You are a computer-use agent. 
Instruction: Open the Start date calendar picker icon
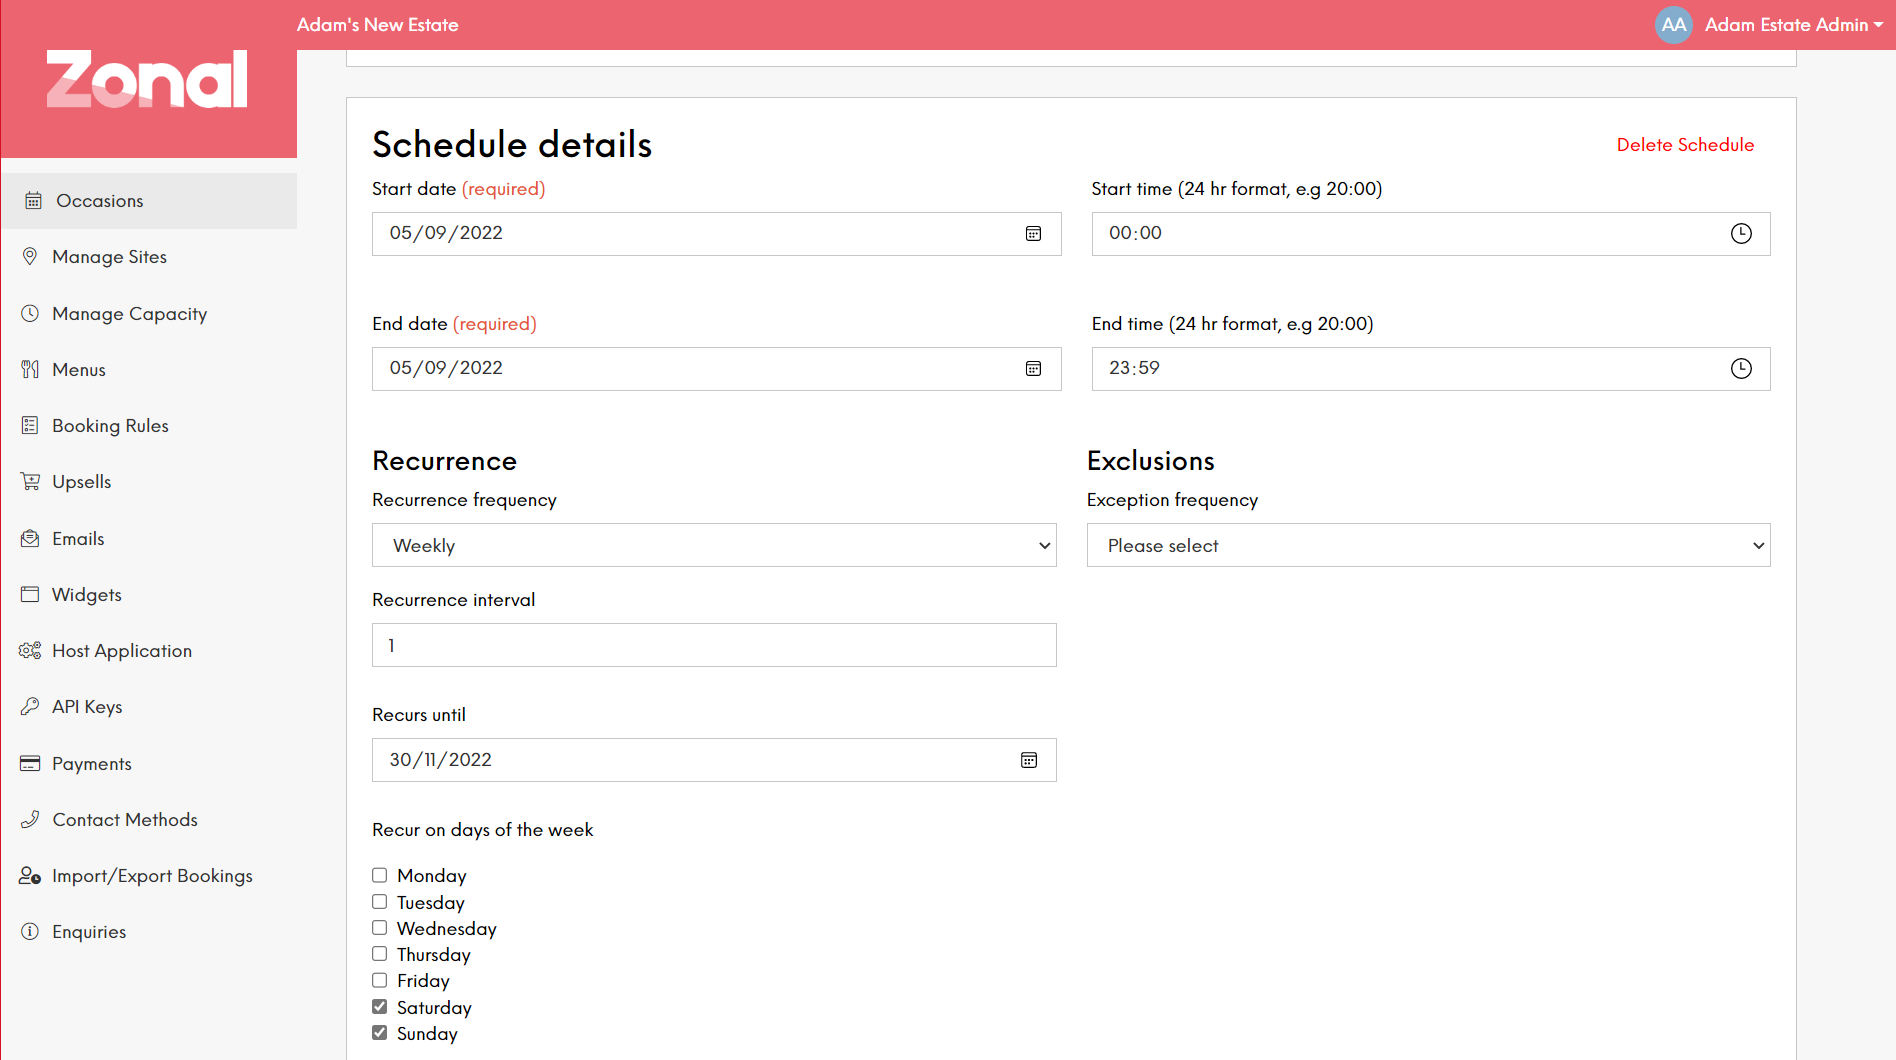point(1033,234)
